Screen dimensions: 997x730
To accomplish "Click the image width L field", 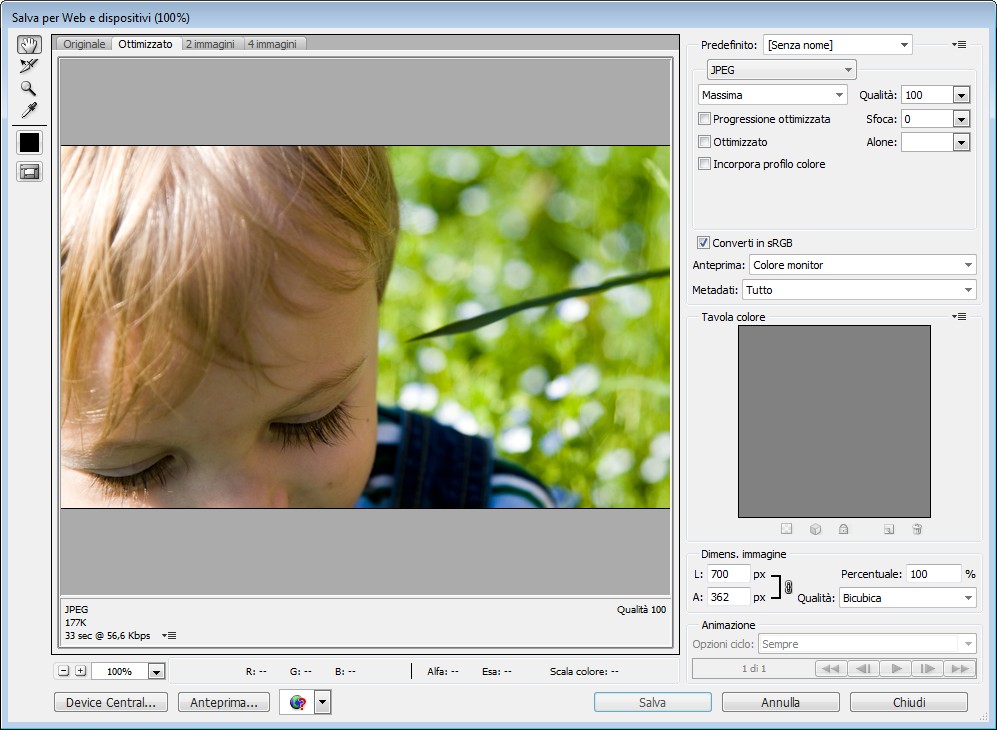I will [729, 574].
